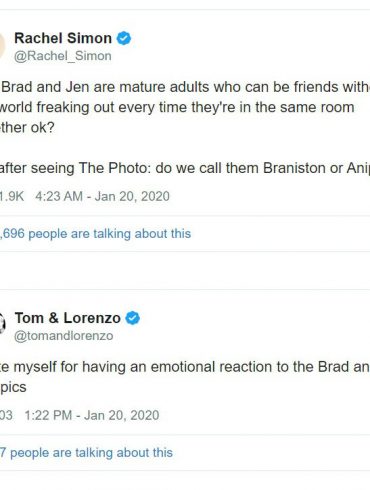The width and height of the screenshot is (370, 490).
Task: Open Rachel Simon's profile avatar
Action: click(x=2, y=46)
